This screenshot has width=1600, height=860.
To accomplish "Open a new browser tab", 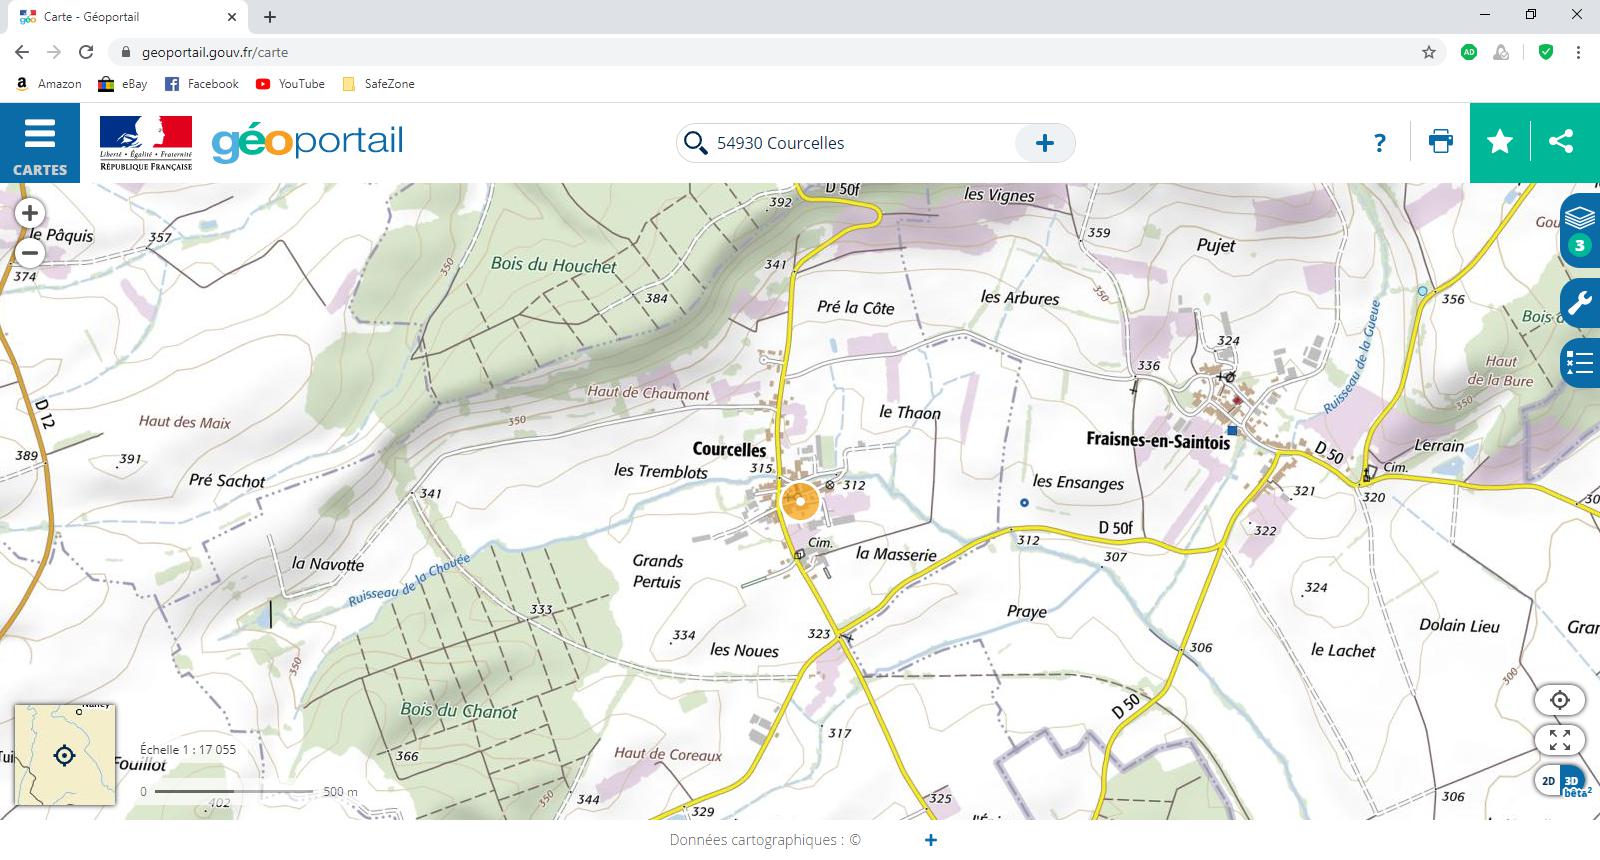I will pyautogui.click(x=270, y=17).
